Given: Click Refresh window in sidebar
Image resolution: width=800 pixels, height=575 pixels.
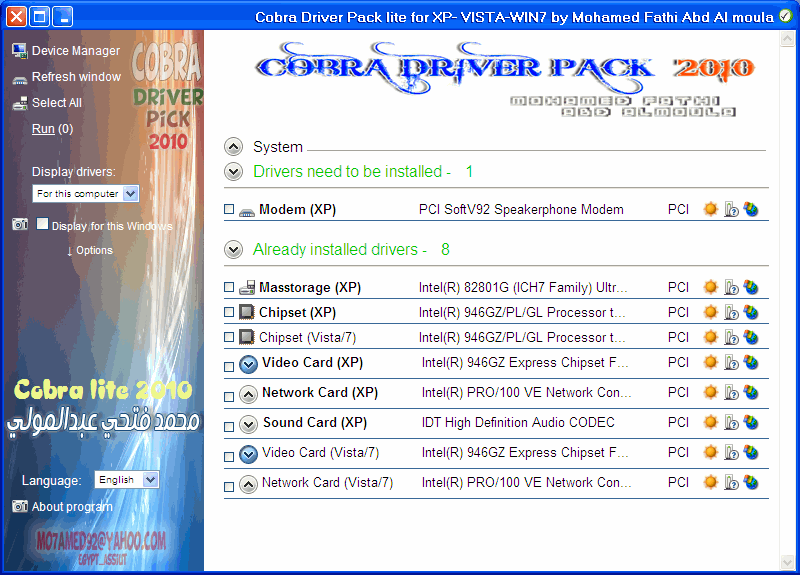Looking at the screenshot, I should click(76, 77).
